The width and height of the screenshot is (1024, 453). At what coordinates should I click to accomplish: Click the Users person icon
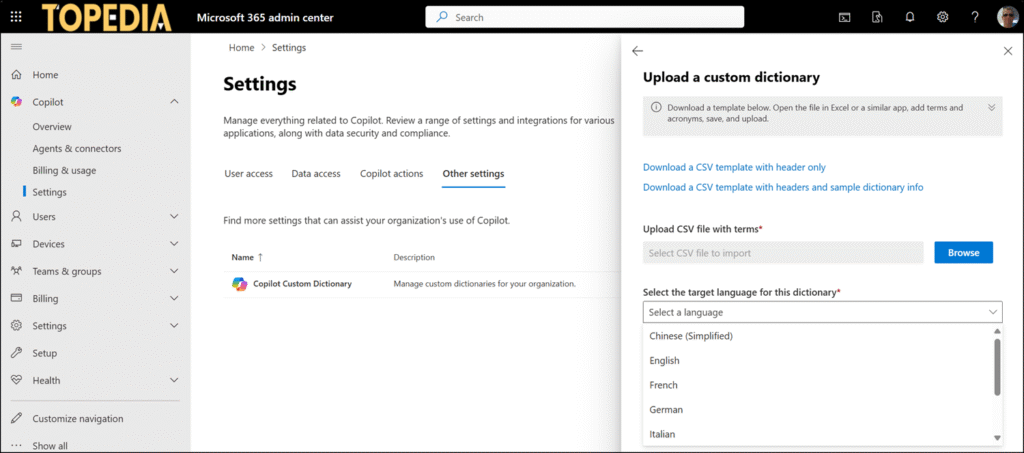coord(17,217)
